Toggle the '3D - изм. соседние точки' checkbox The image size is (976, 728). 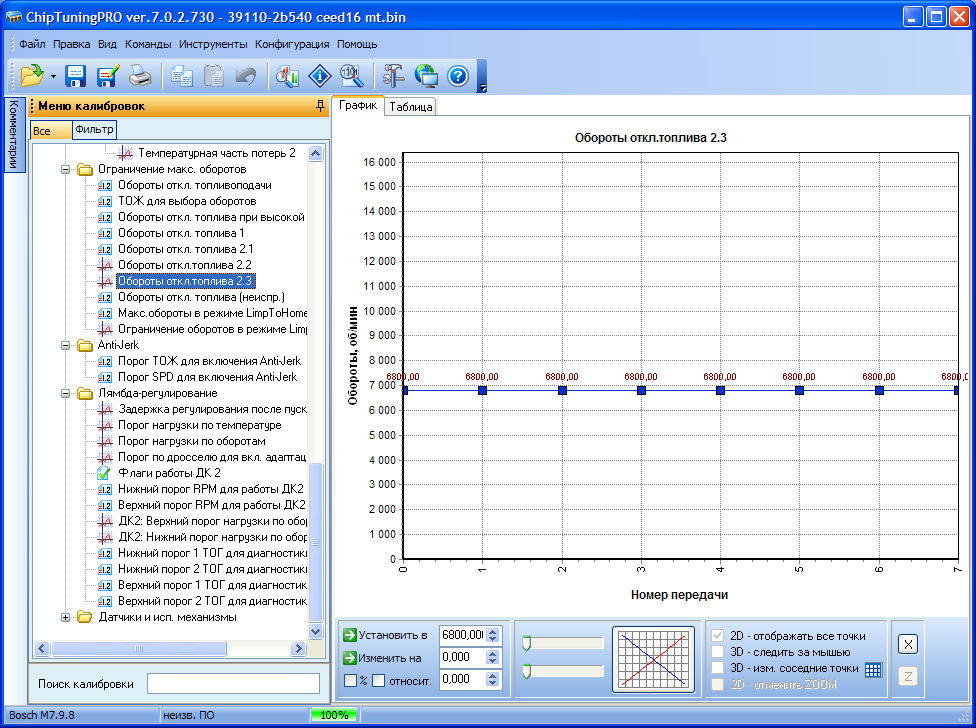click(717, 668)
